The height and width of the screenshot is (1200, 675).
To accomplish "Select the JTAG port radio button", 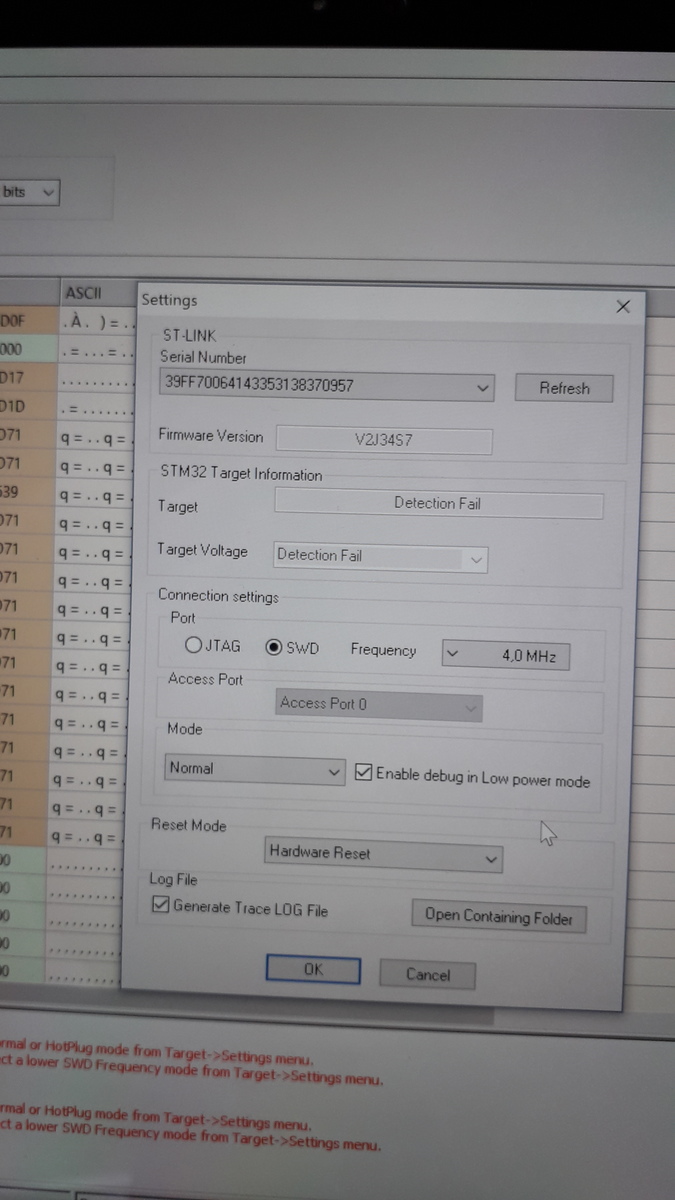I will (x=193, y=646).
